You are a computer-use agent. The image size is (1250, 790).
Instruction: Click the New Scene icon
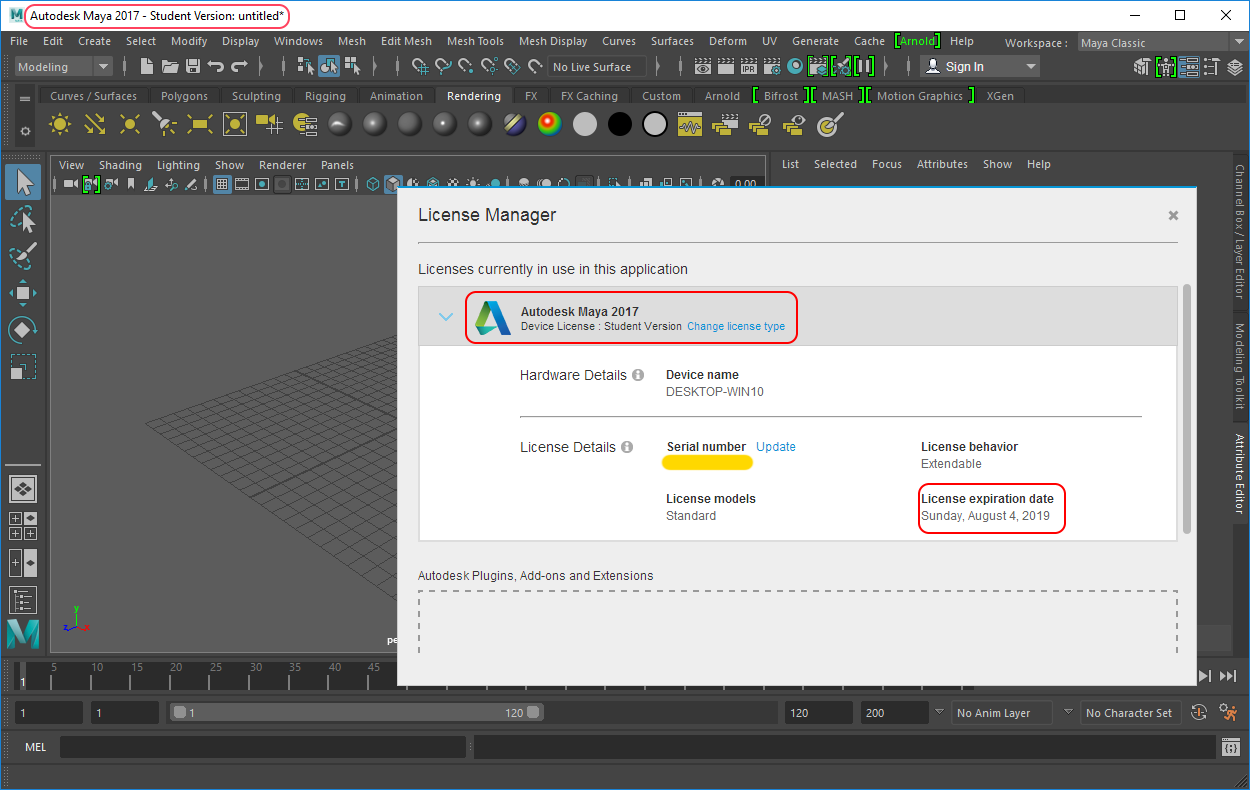[147, 67]
